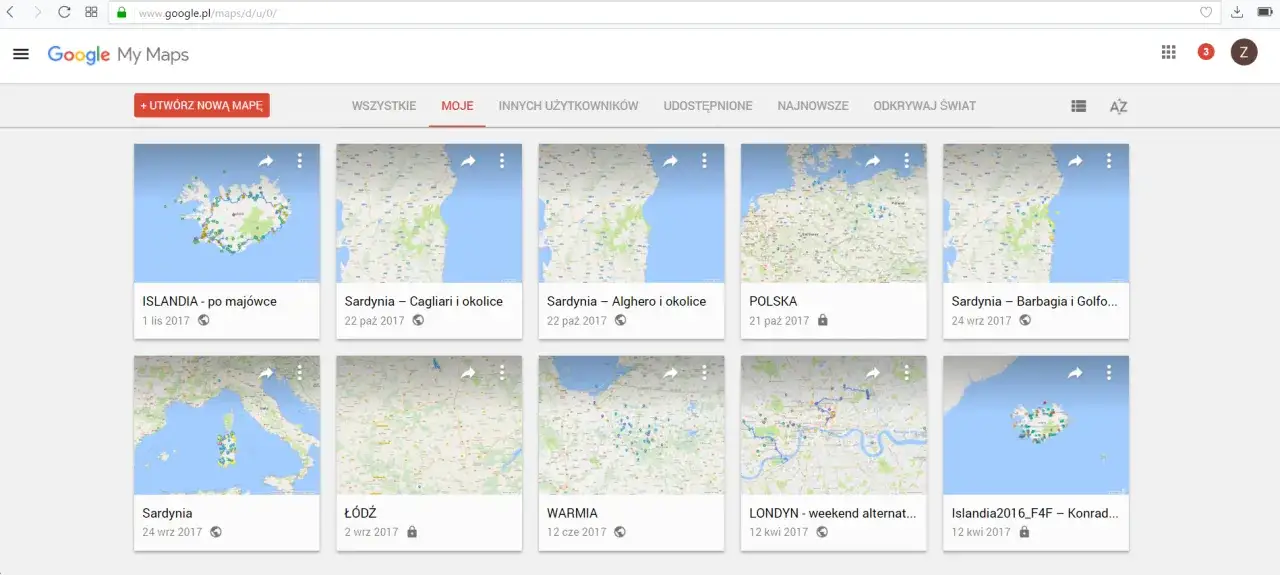1280x575 pixels.
Task: Open the WARMIA map title
Action: point(572,513)
